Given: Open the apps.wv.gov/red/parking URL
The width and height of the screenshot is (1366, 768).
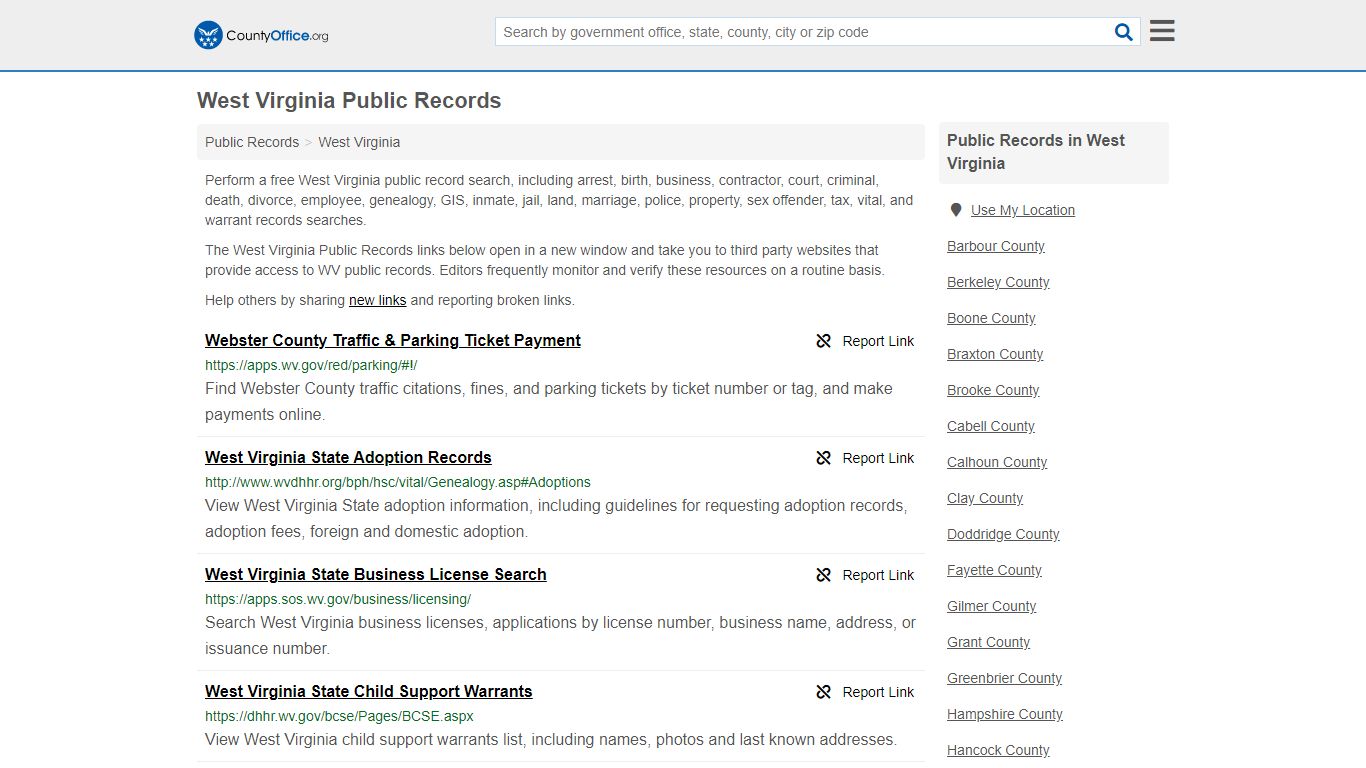Looking at the screenshot, I should [311, 365].
